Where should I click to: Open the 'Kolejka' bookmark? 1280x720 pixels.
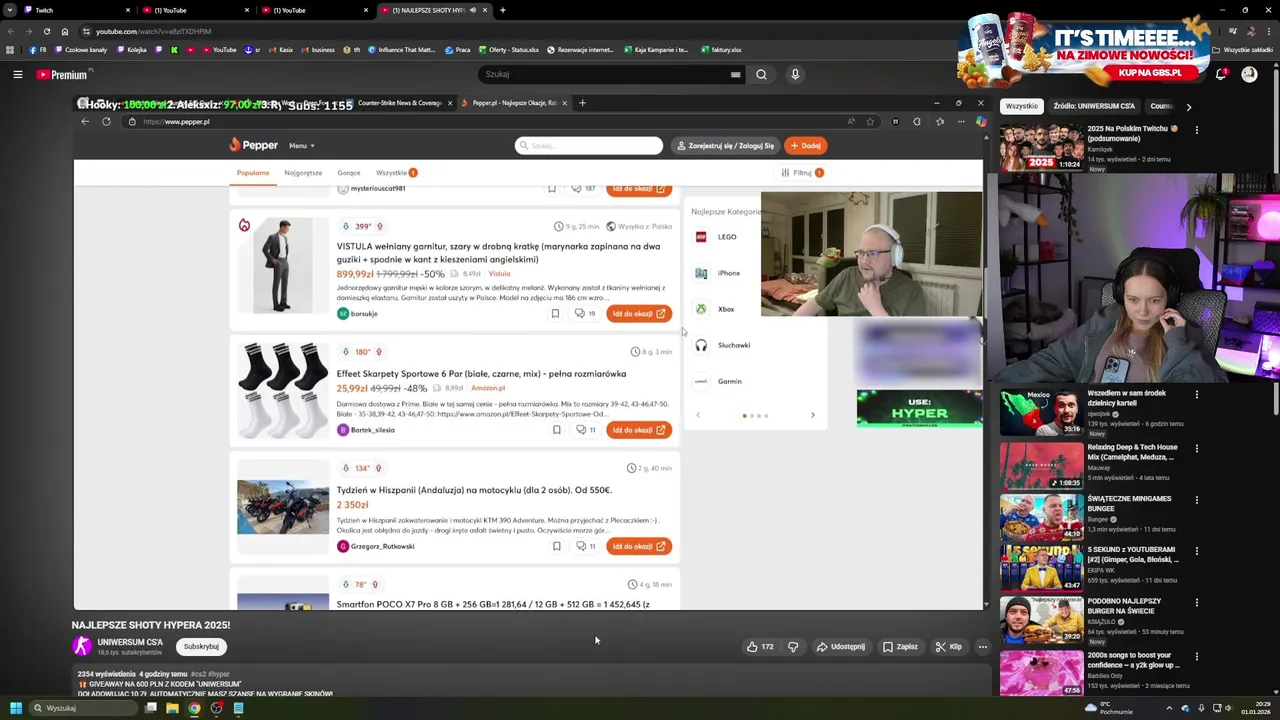tap(132, 50)
